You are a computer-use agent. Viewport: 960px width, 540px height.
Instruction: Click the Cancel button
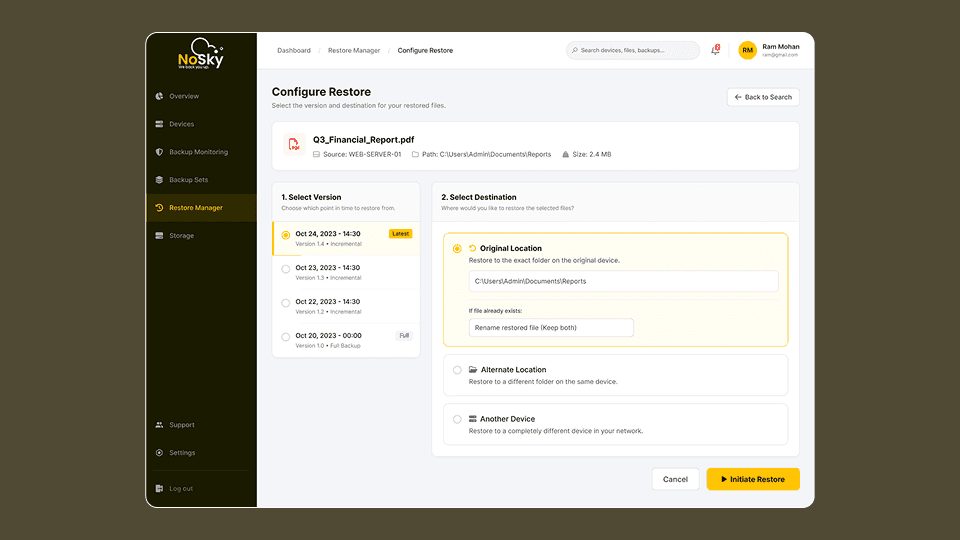click(x=675, y=479)
